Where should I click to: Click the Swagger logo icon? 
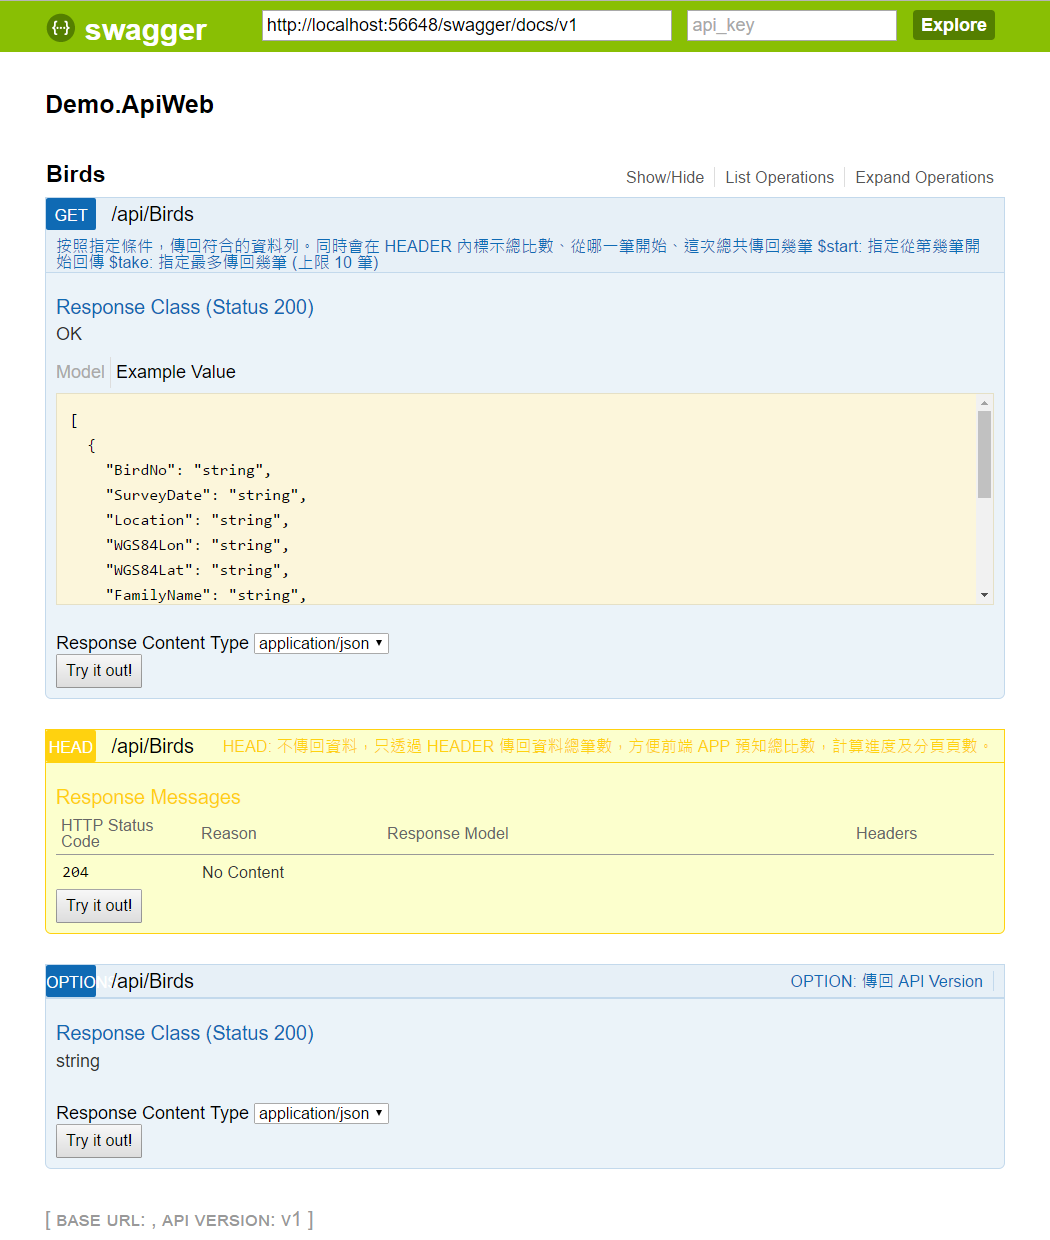pos(60,29)
